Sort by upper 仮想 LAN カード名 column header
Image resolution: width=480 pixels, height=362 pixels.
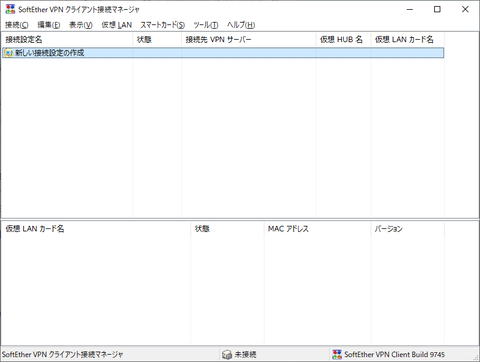click(407, 40)
